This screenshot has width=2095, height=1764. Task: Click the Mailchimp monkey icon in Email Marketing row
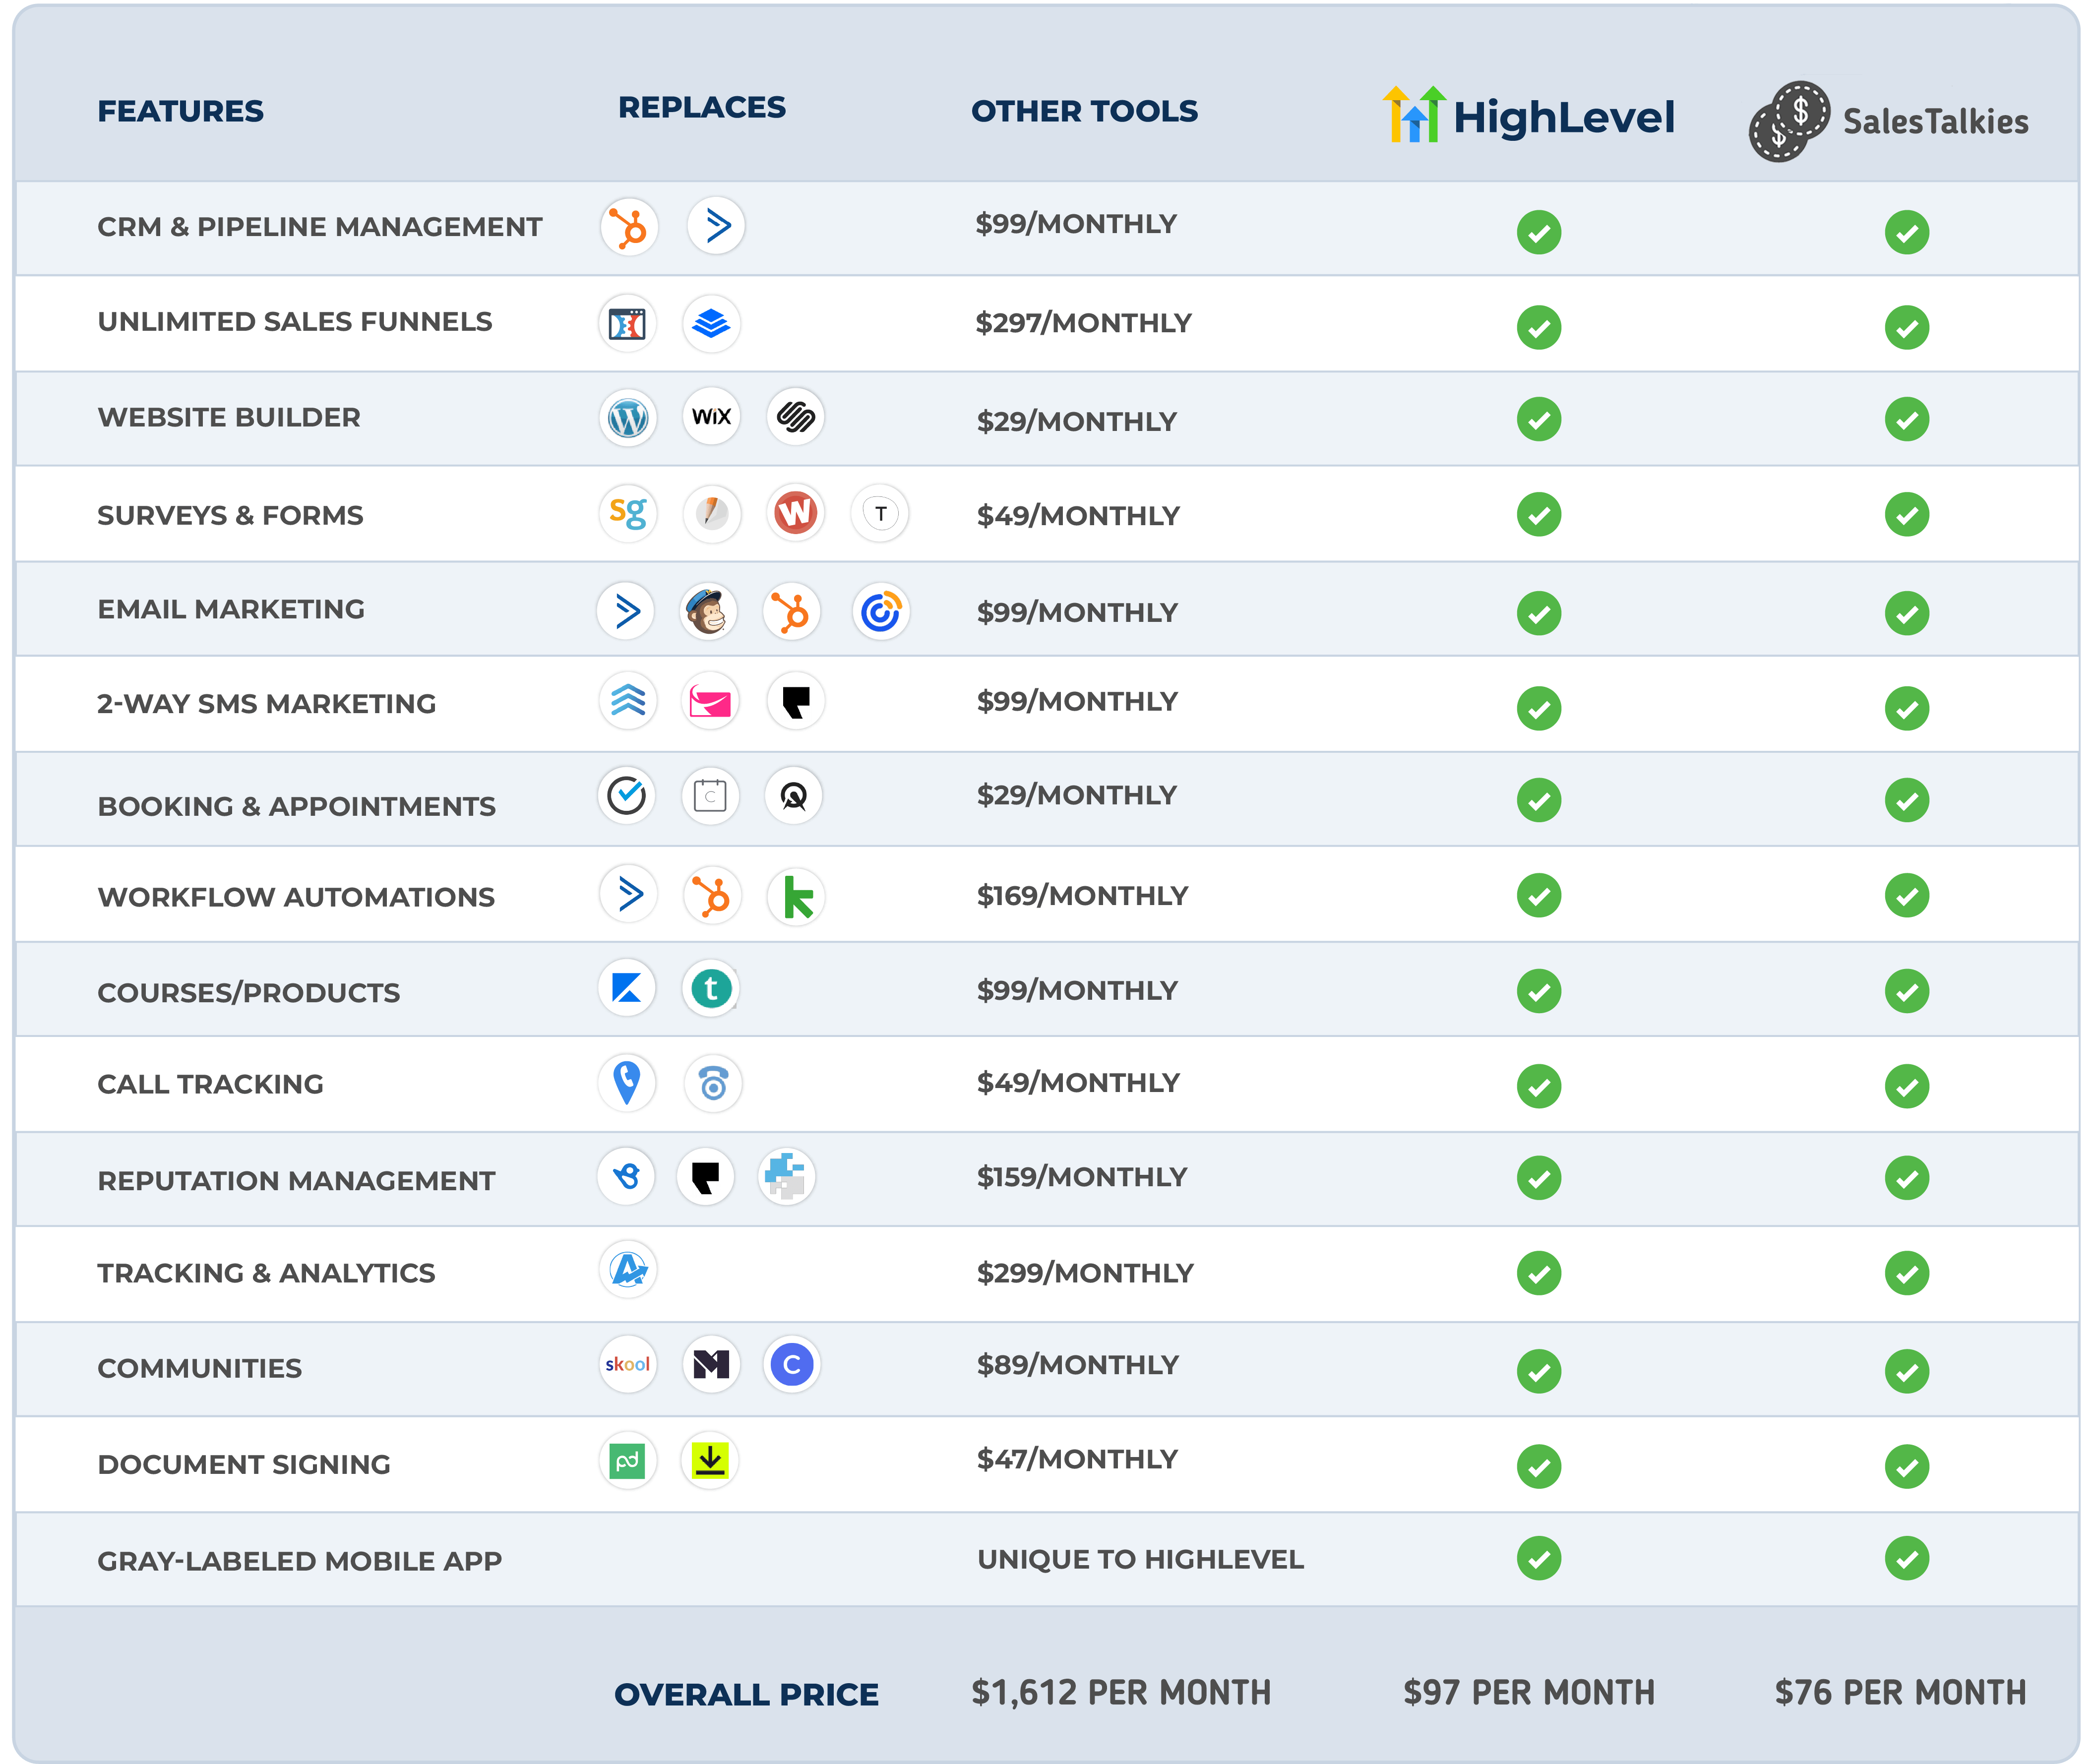coord(708,611)
